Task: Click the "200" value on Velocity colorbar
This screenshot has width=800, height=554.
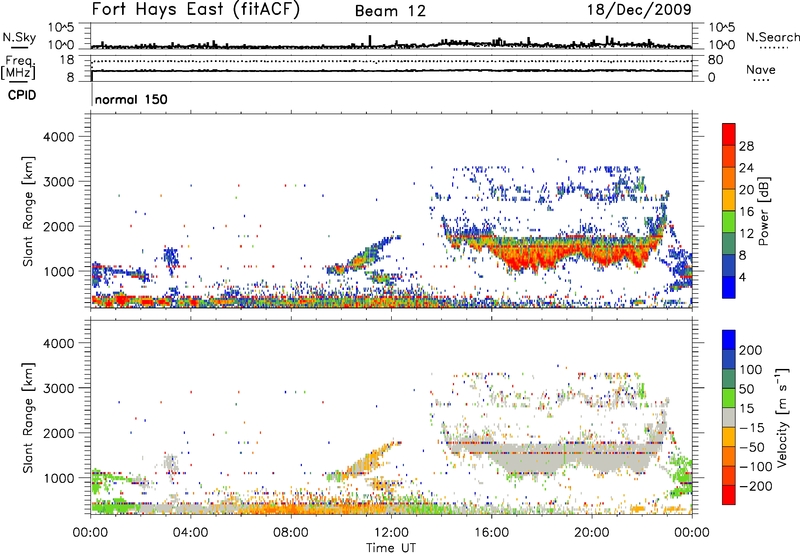Action: click(x=751, y=350)
